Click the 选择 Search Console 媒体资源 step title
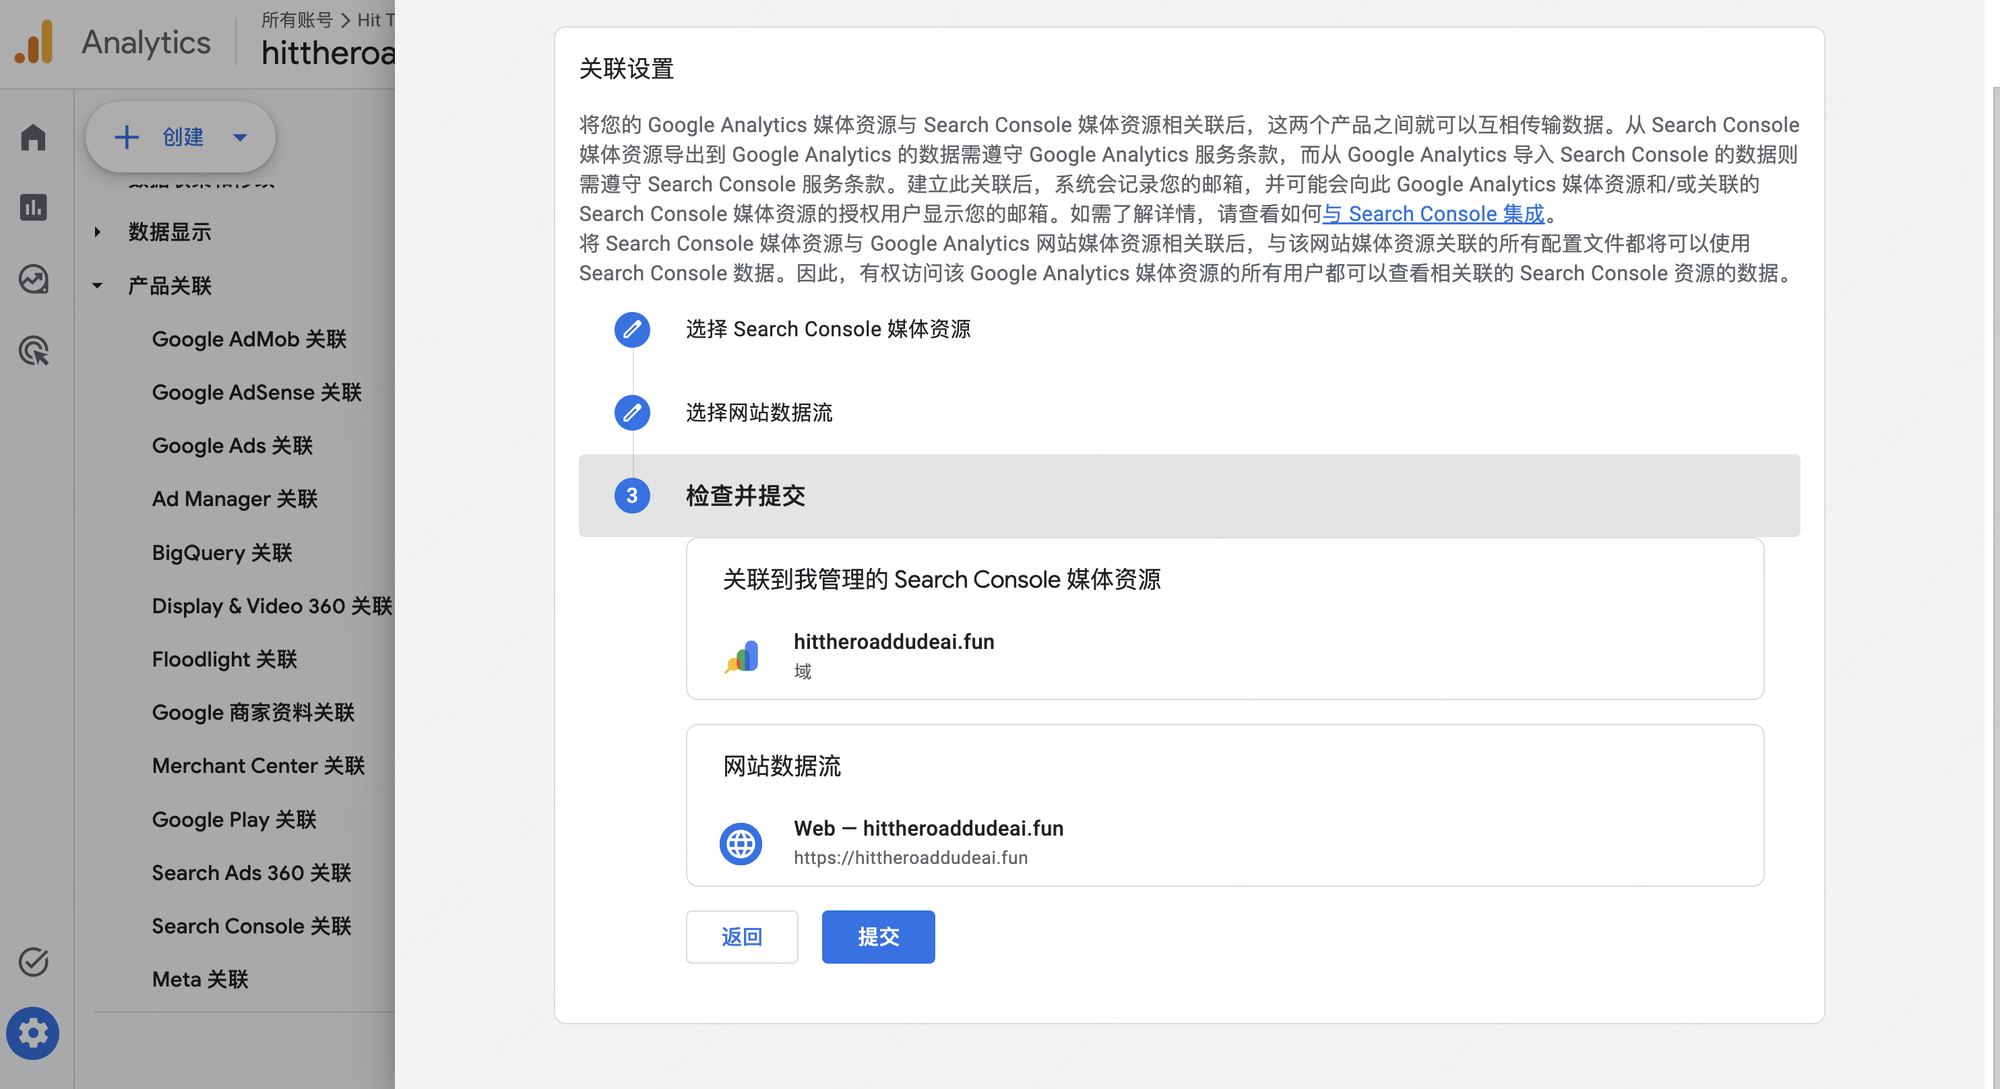 [828, 329]
